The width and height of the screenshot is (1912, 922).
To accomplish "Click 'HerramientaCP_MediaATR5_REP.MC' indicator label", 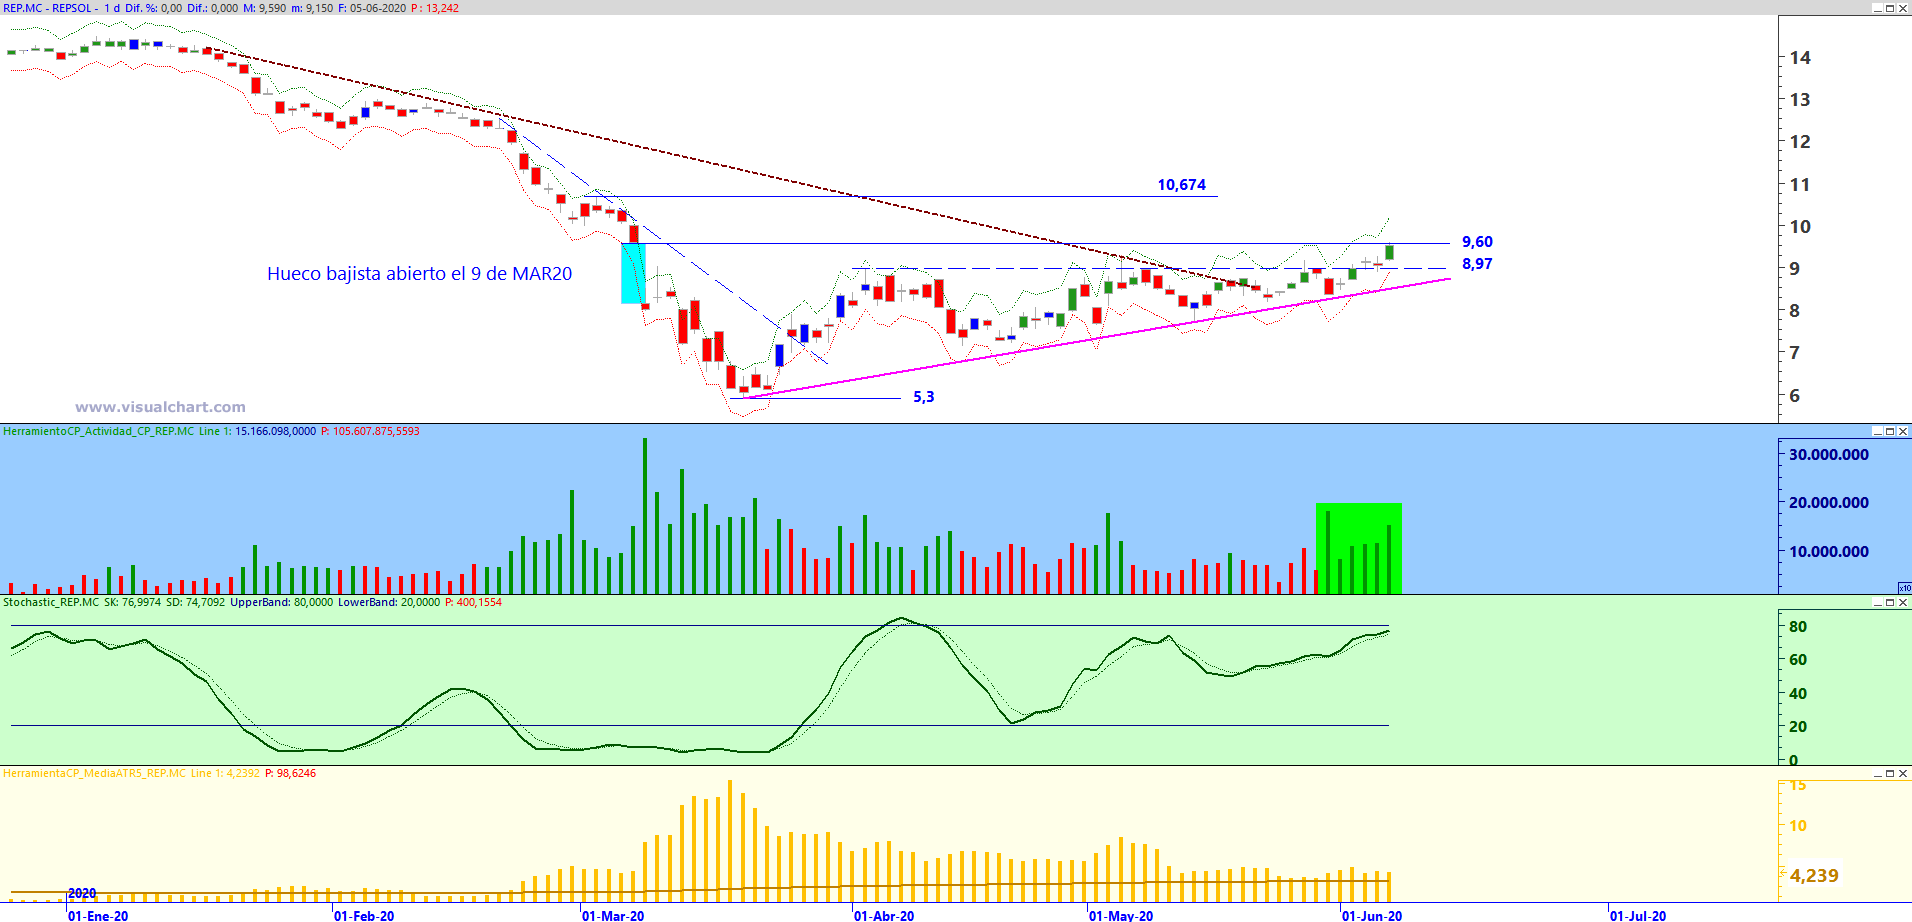I will (x=94, y=773).
